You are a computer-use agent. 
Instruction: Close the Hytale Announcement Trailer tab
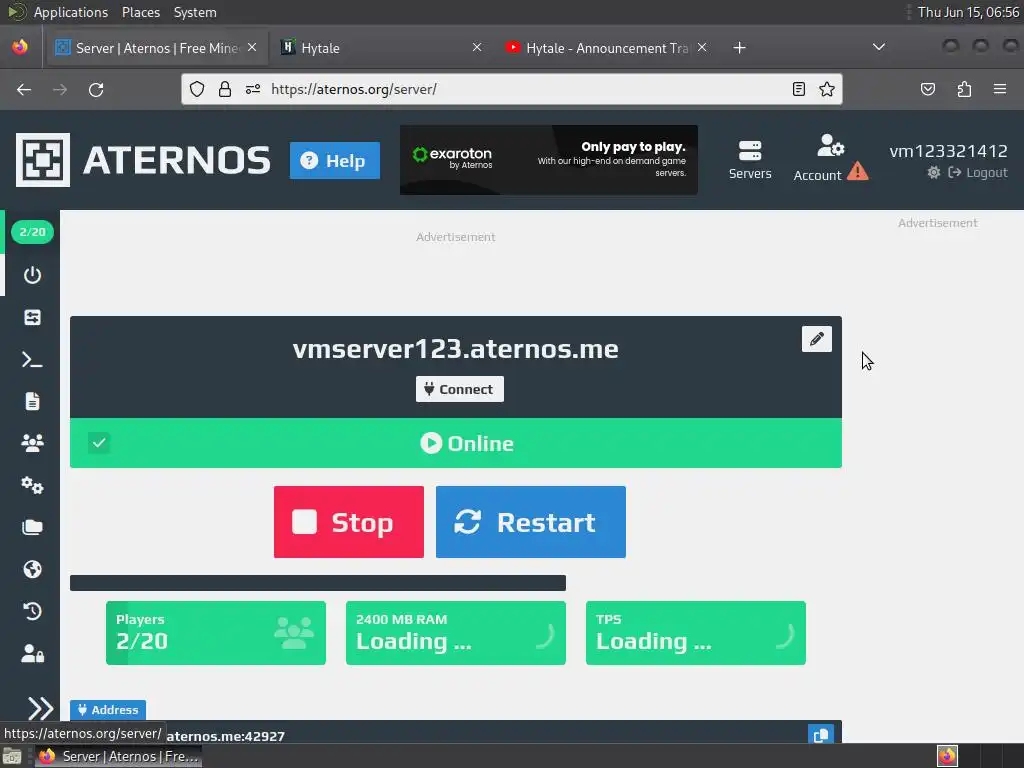pyautogui.click(x=702, y=48)
